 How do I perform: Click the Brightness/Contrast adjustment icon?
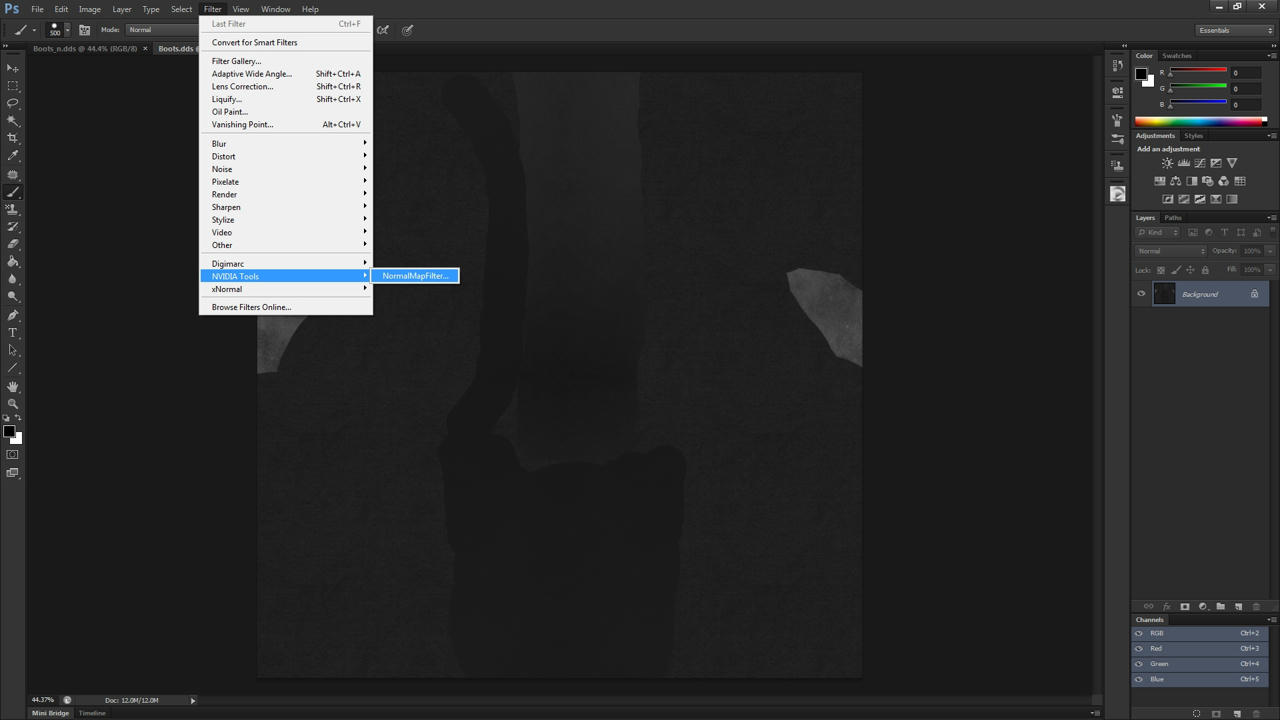1167,163
